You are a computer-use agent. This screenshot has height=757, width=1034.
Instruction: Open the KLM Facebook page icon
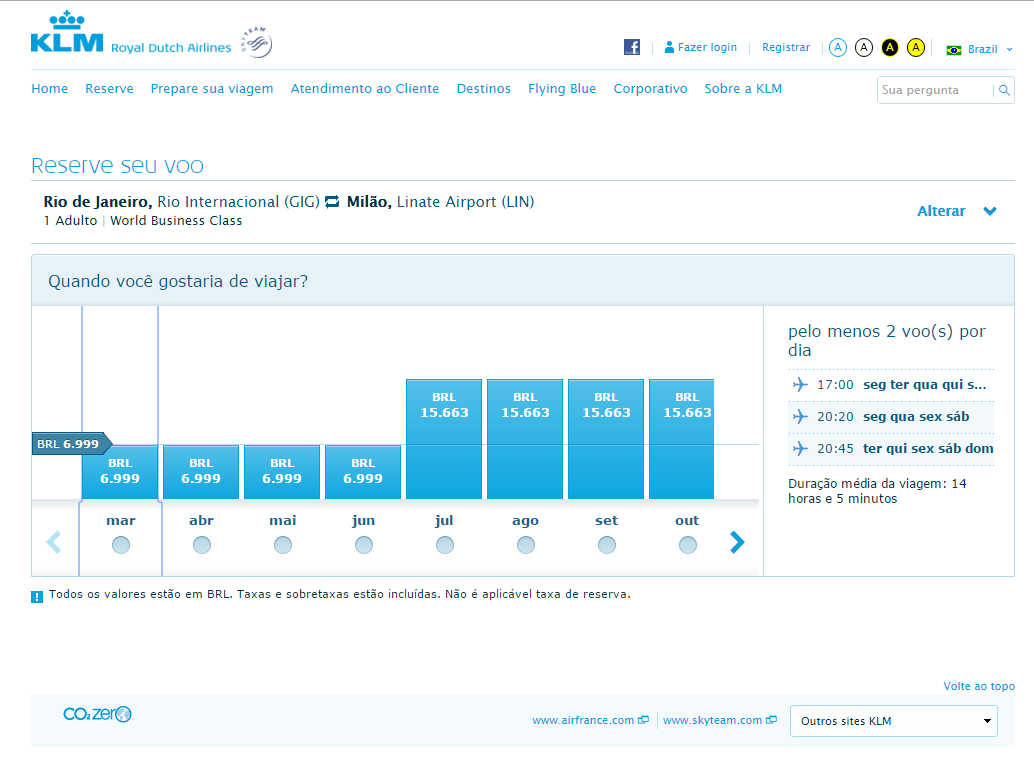click(x=632, y=47)
